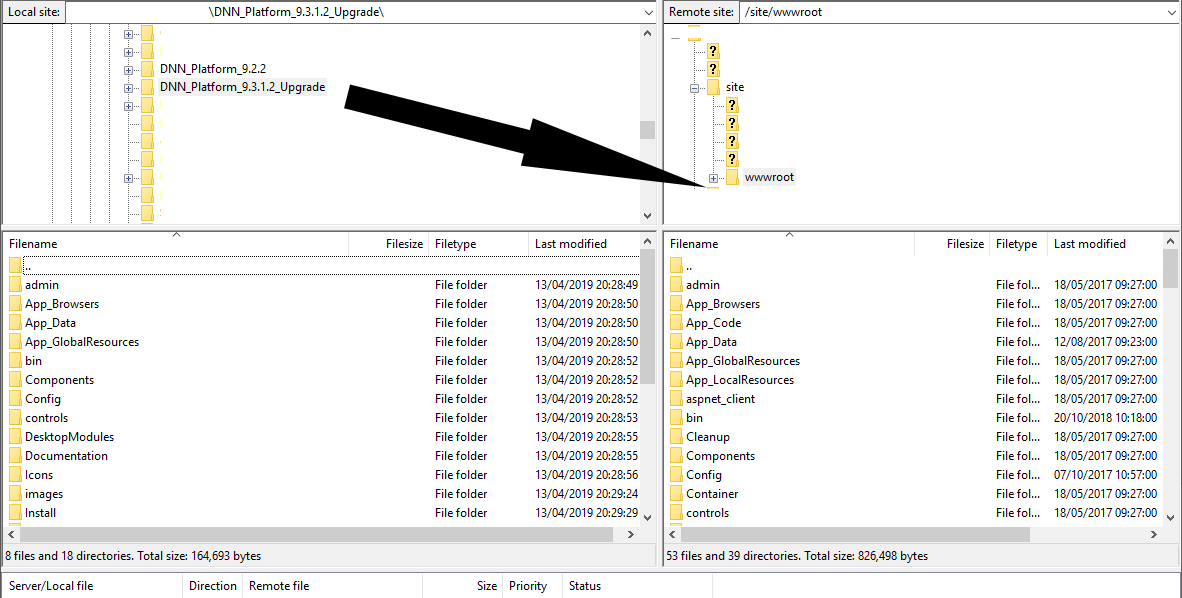Click the local DesktopModules folder icon
Viewport: 1182px width, 598px height.
pyautogui.click(x=15, y=437)
